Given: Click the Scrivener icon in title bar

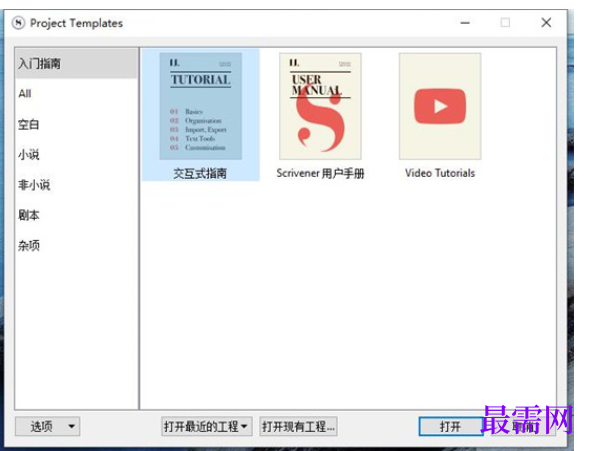Looking at the screenshot, I should tap(18, 23).
